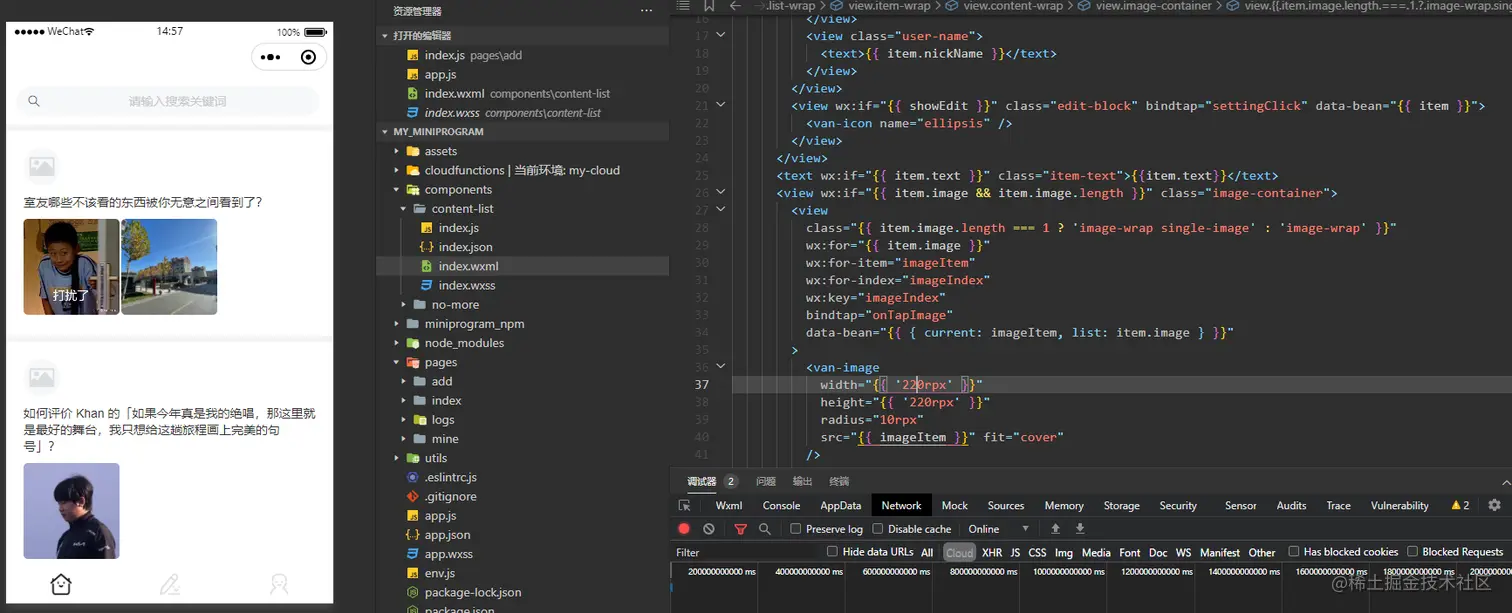Expand the no-more folder
This screenshot has height=613, width=1512.
click(x=404, y=304)
